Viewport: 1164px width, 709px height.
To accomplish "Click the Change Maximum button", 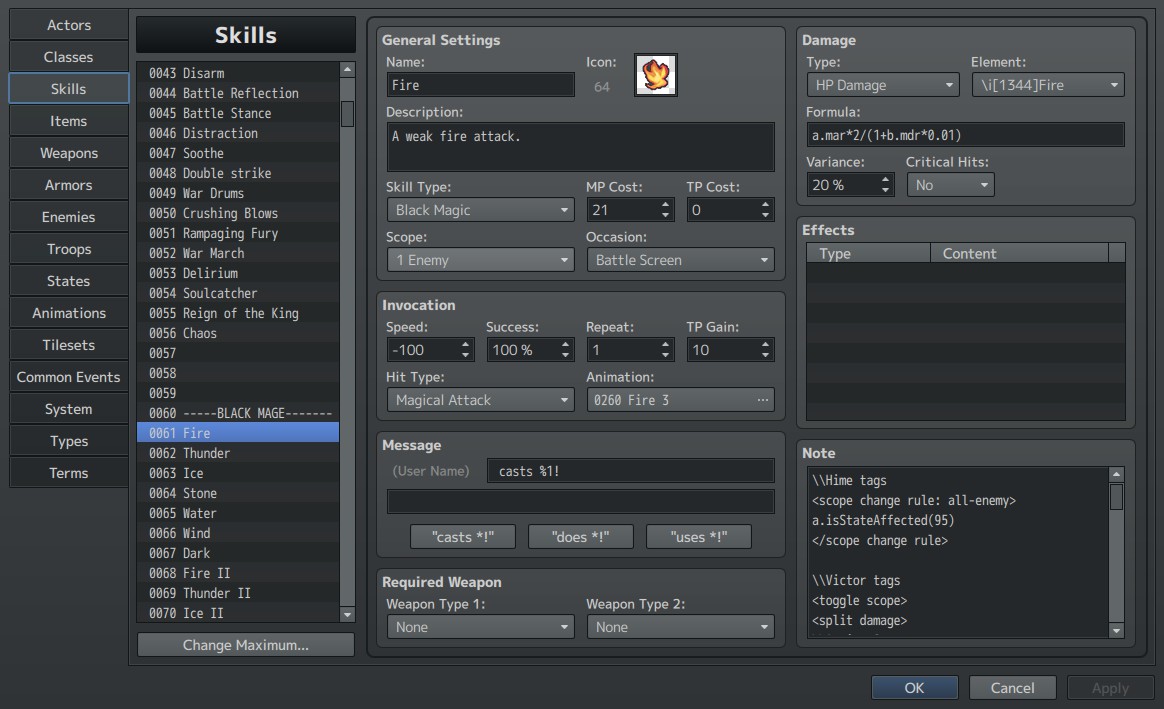I will pos(246,644).
